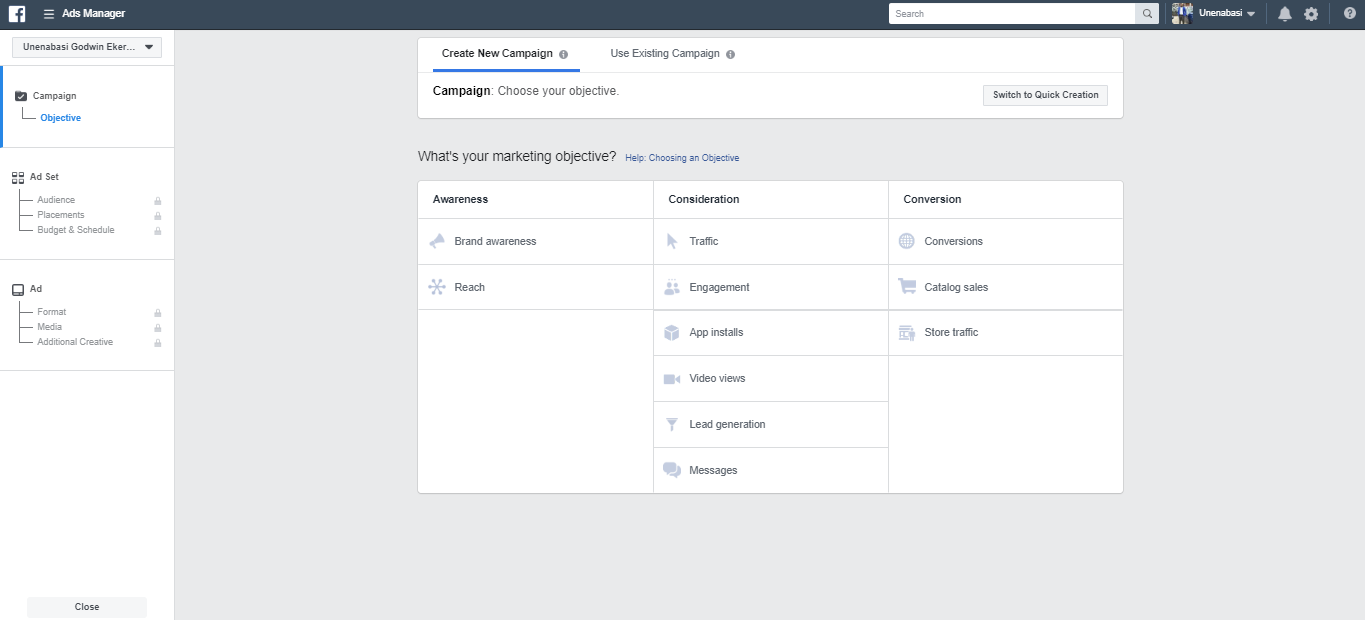Open the settings gear icon

[x=1311, y=14]
